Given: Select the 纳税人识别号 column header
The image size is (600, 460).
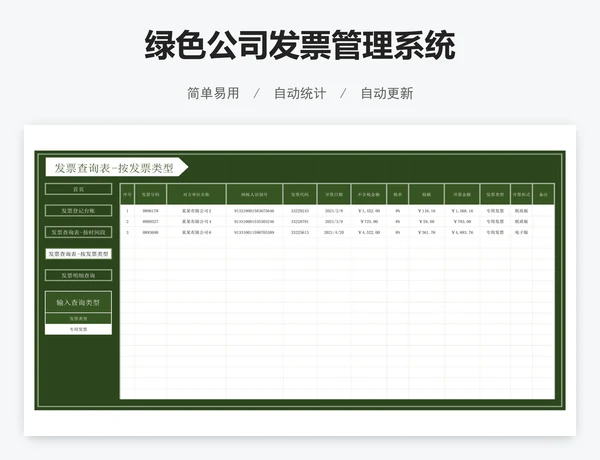Looking at the screenshot, I should tap(254, 194).
